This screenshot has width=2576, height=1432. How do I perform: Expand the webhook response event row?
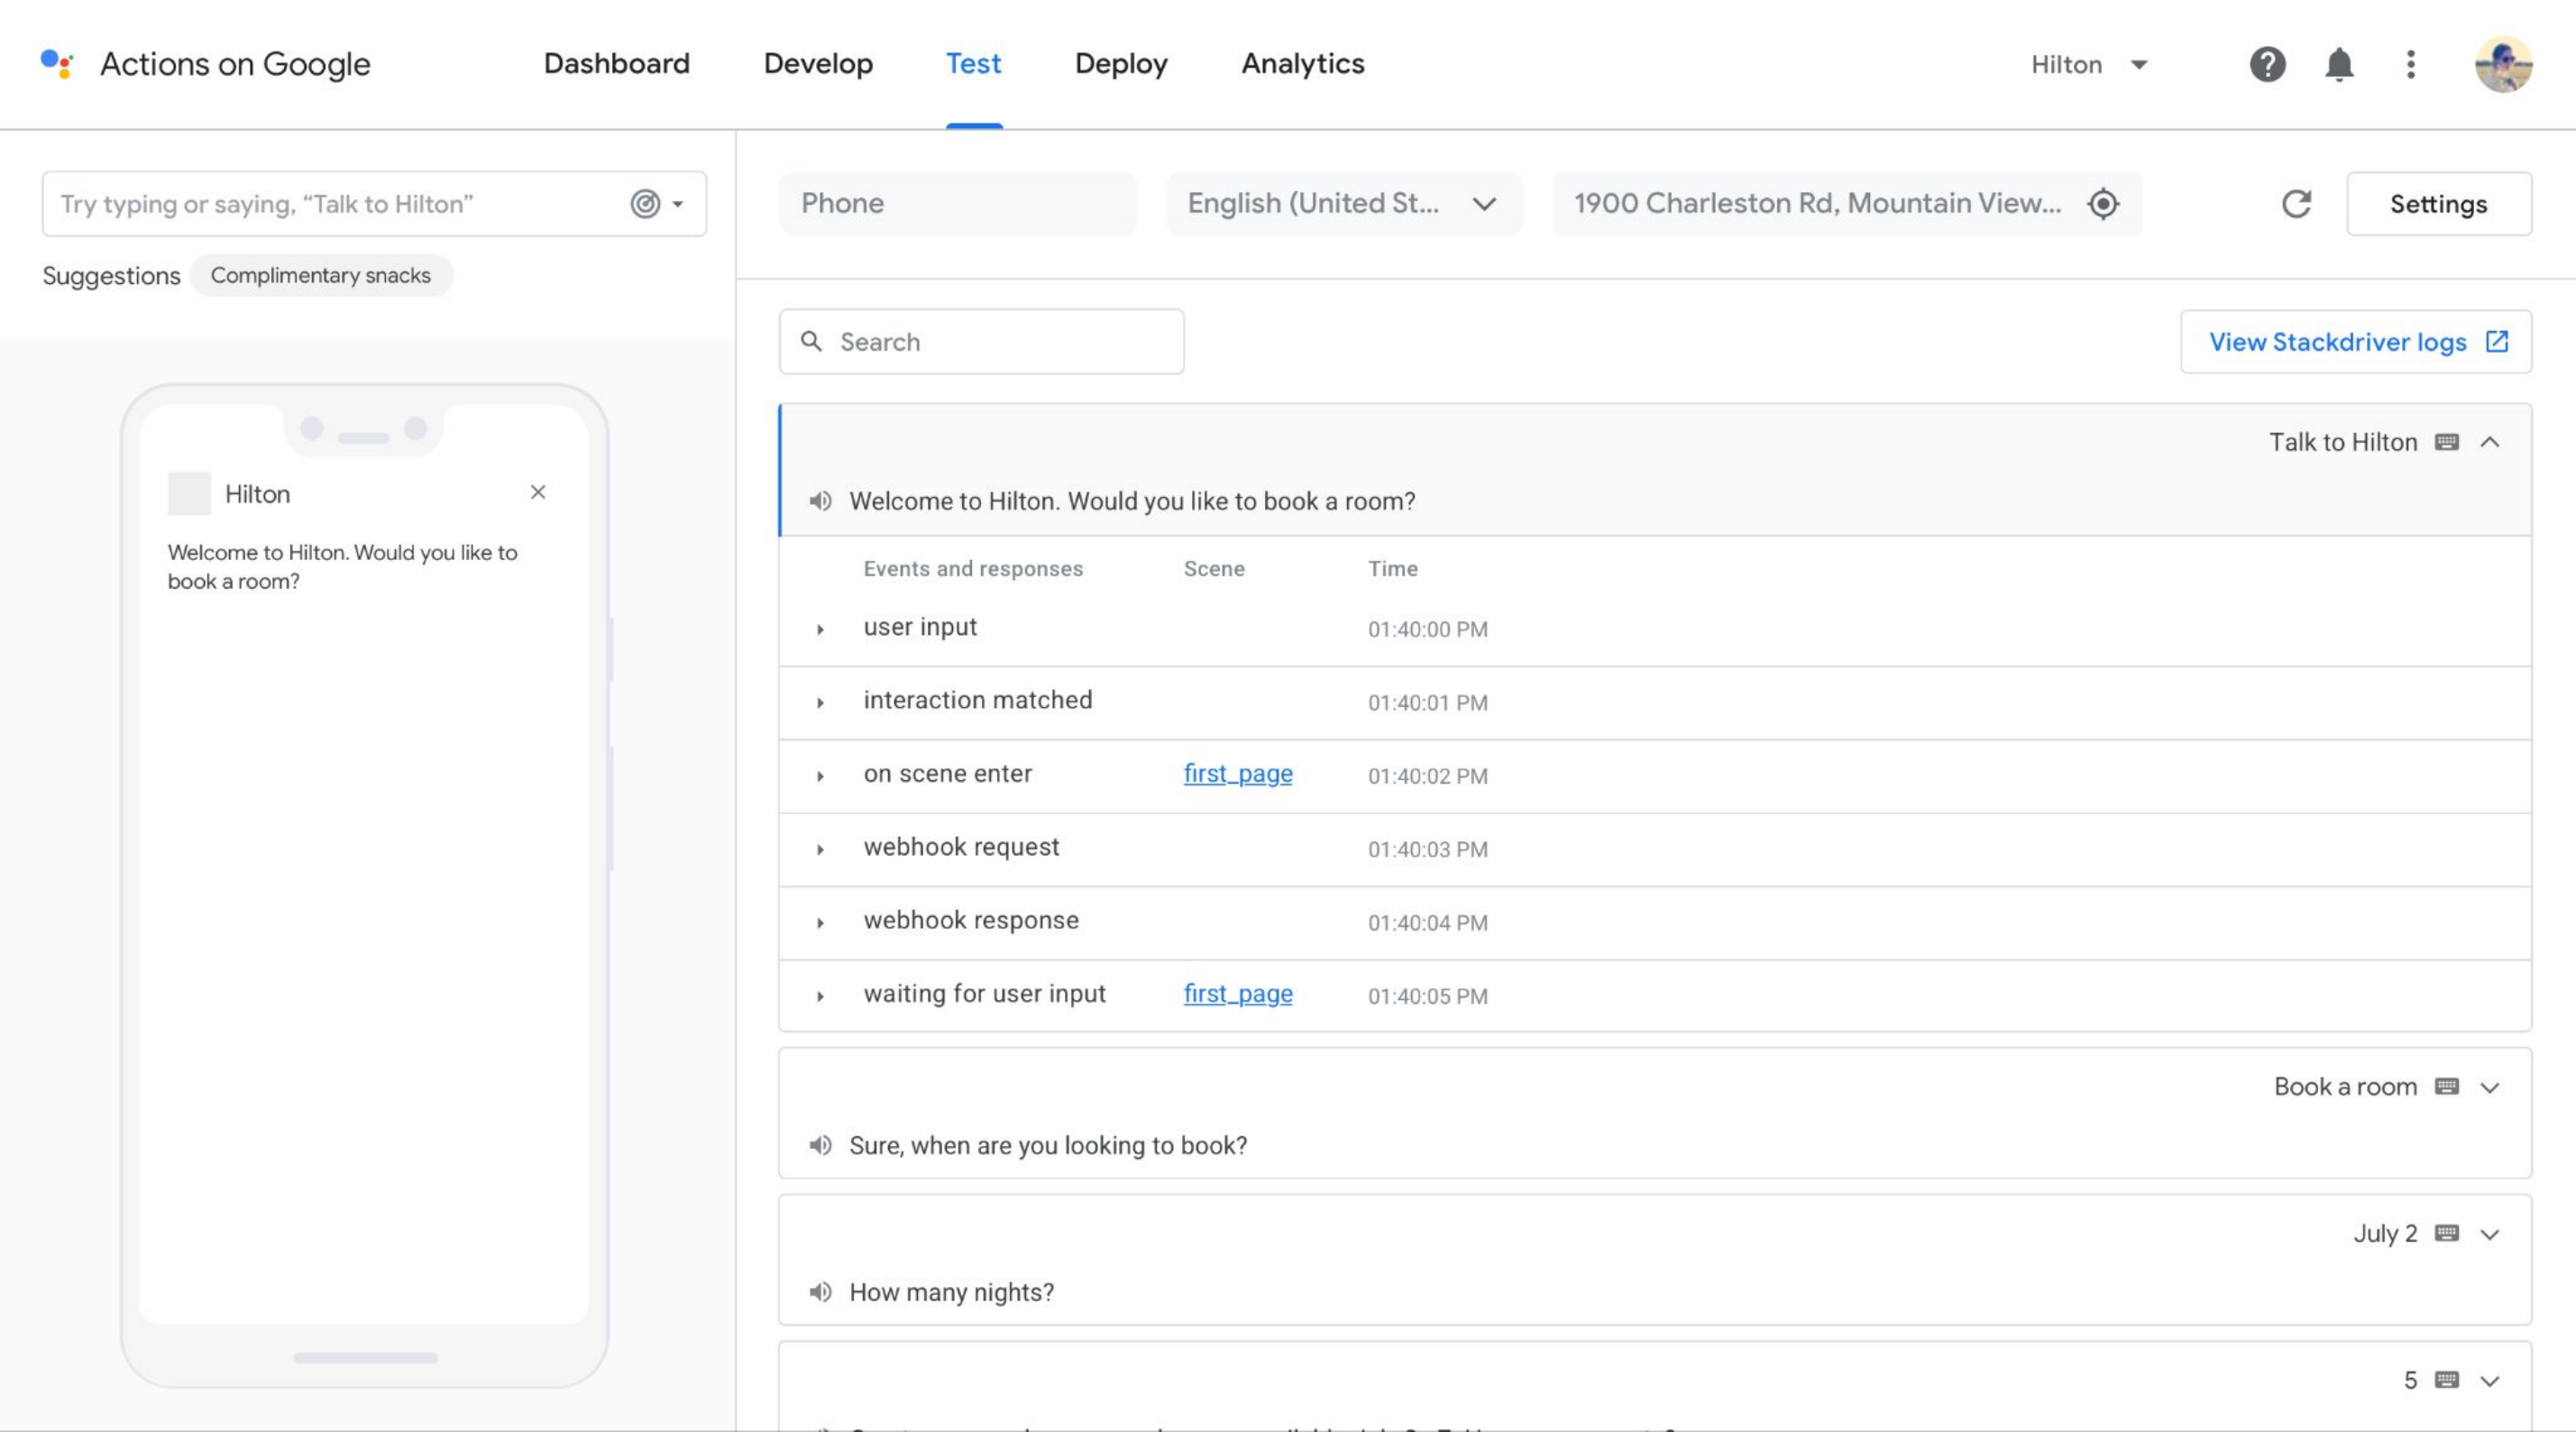[x=820, y=923]
